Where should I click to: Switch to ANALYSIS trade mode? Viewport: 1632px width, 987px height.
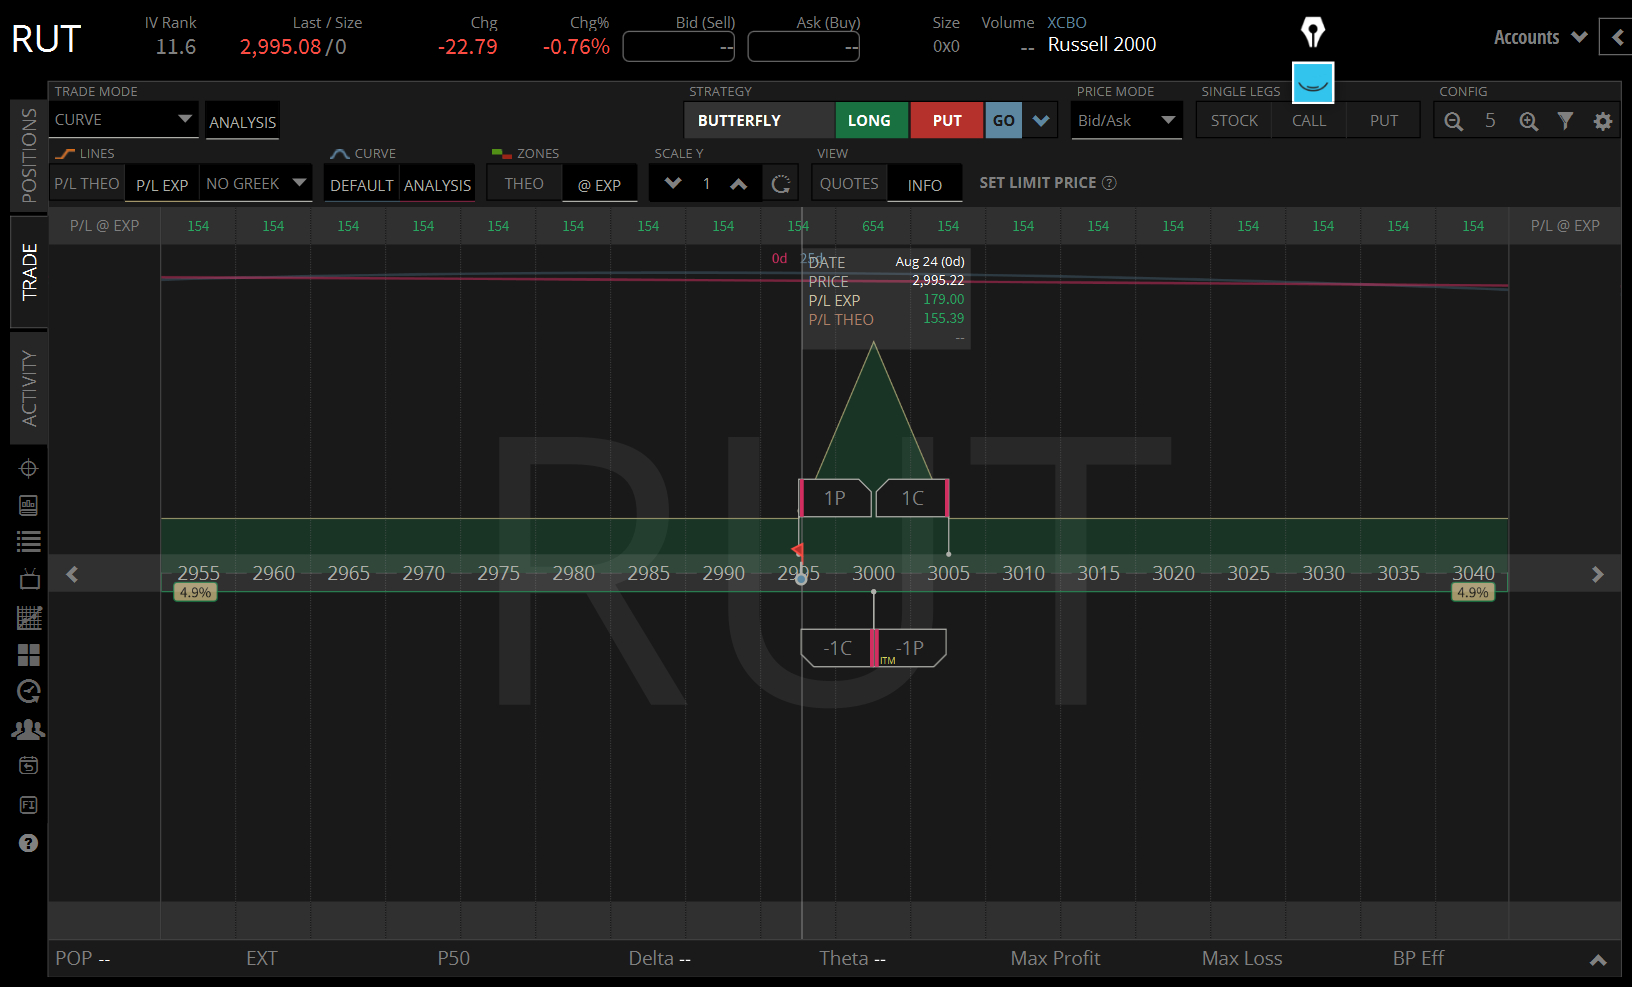pos(242,122)
